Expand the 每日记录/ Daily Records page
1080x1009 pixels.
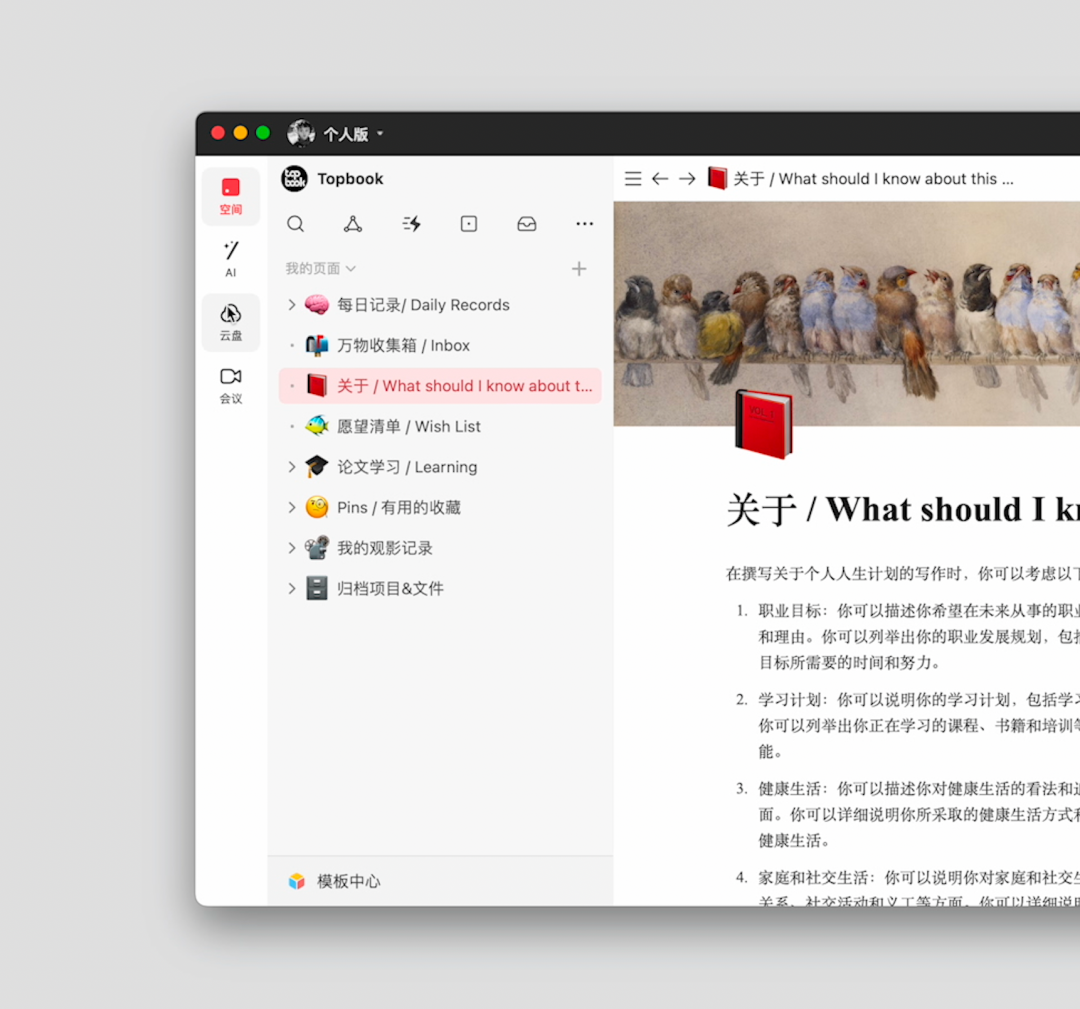click(291, 305)
